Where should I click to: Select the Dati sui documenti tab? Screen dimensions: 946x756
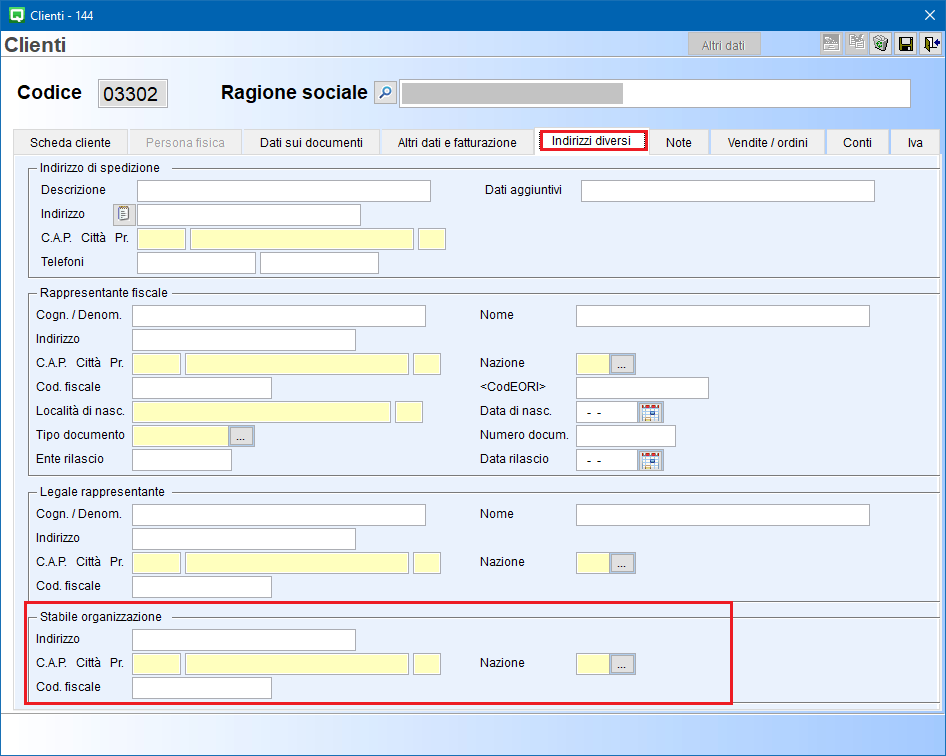click(x=311, y=143)
